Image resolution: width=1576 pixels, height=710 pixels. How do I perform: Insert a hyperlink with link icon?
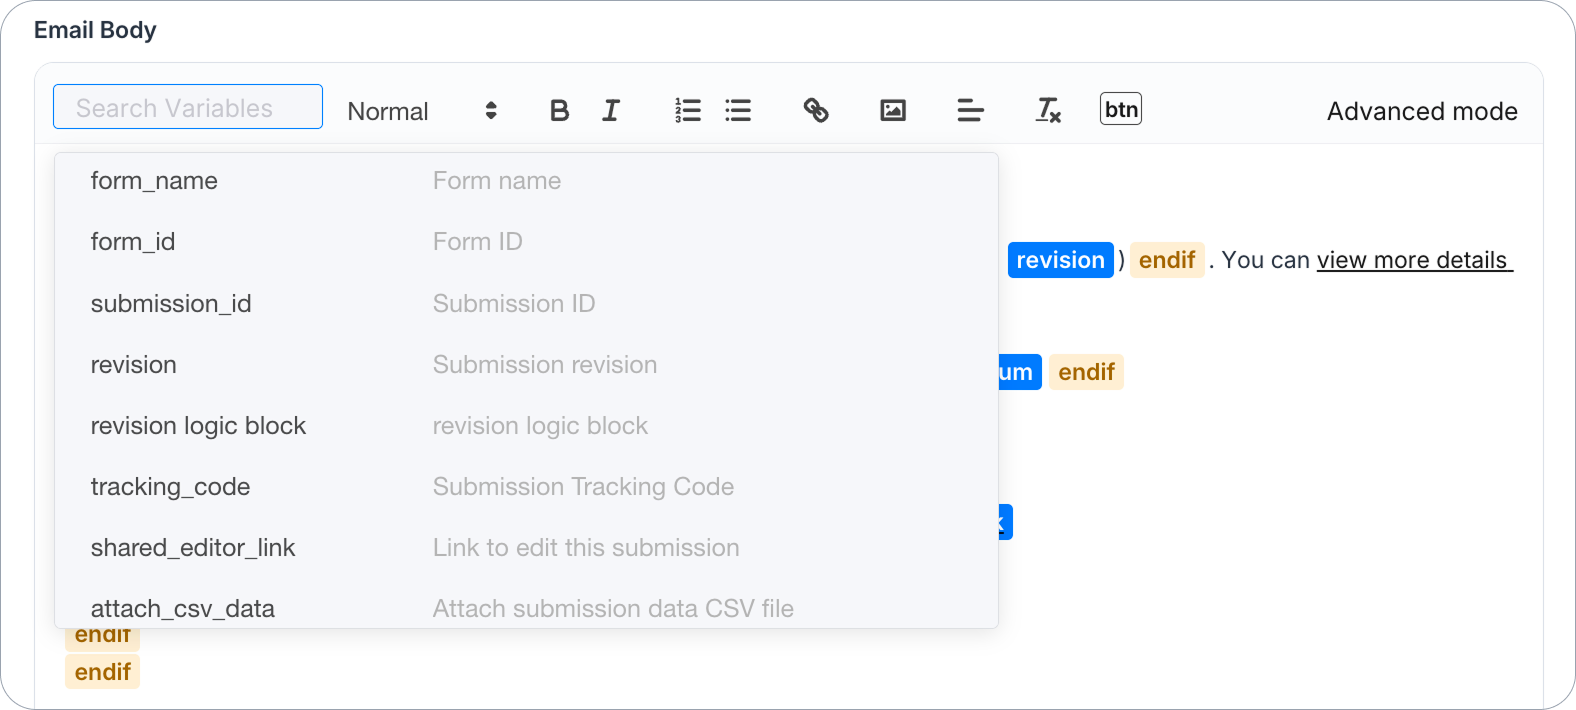coord(816,110)
